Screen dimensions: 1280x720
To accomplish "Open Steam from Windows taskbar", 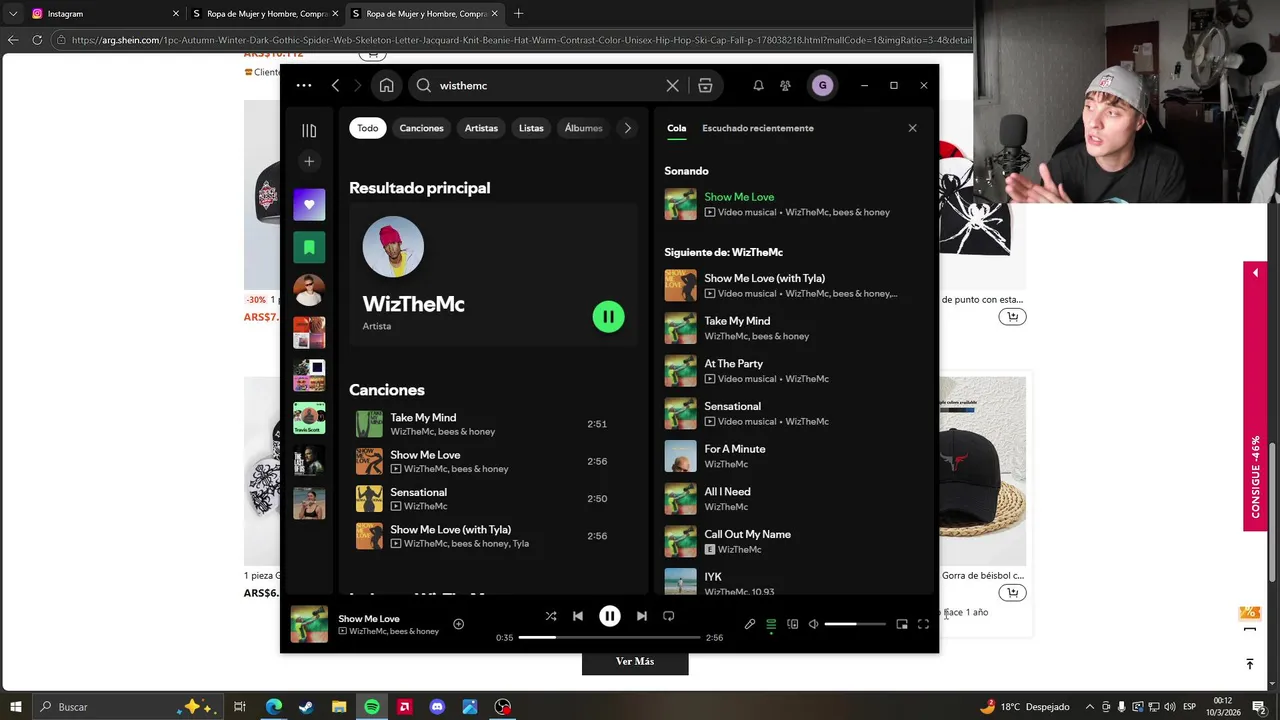I will tap(306, 707).
